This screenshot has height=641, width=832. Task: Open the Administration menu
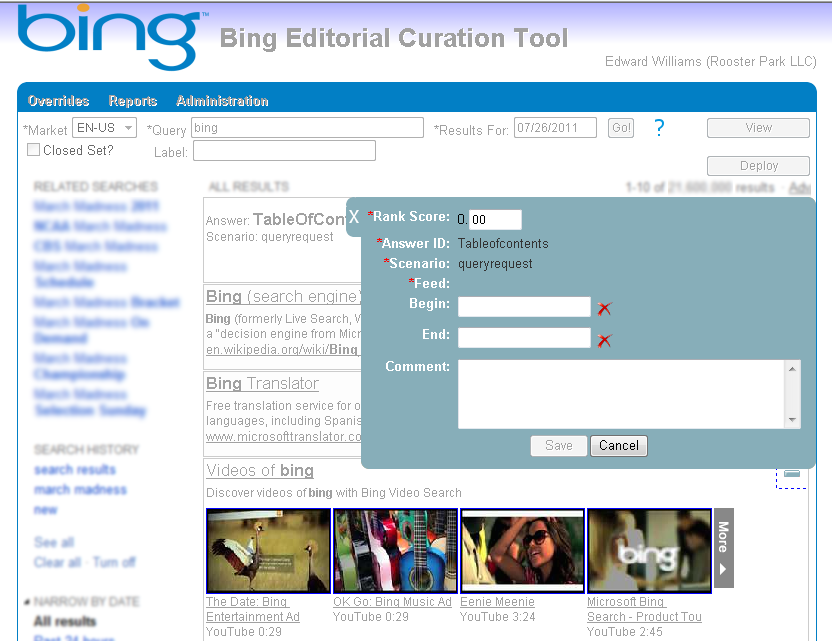click(x=222, y=101)
